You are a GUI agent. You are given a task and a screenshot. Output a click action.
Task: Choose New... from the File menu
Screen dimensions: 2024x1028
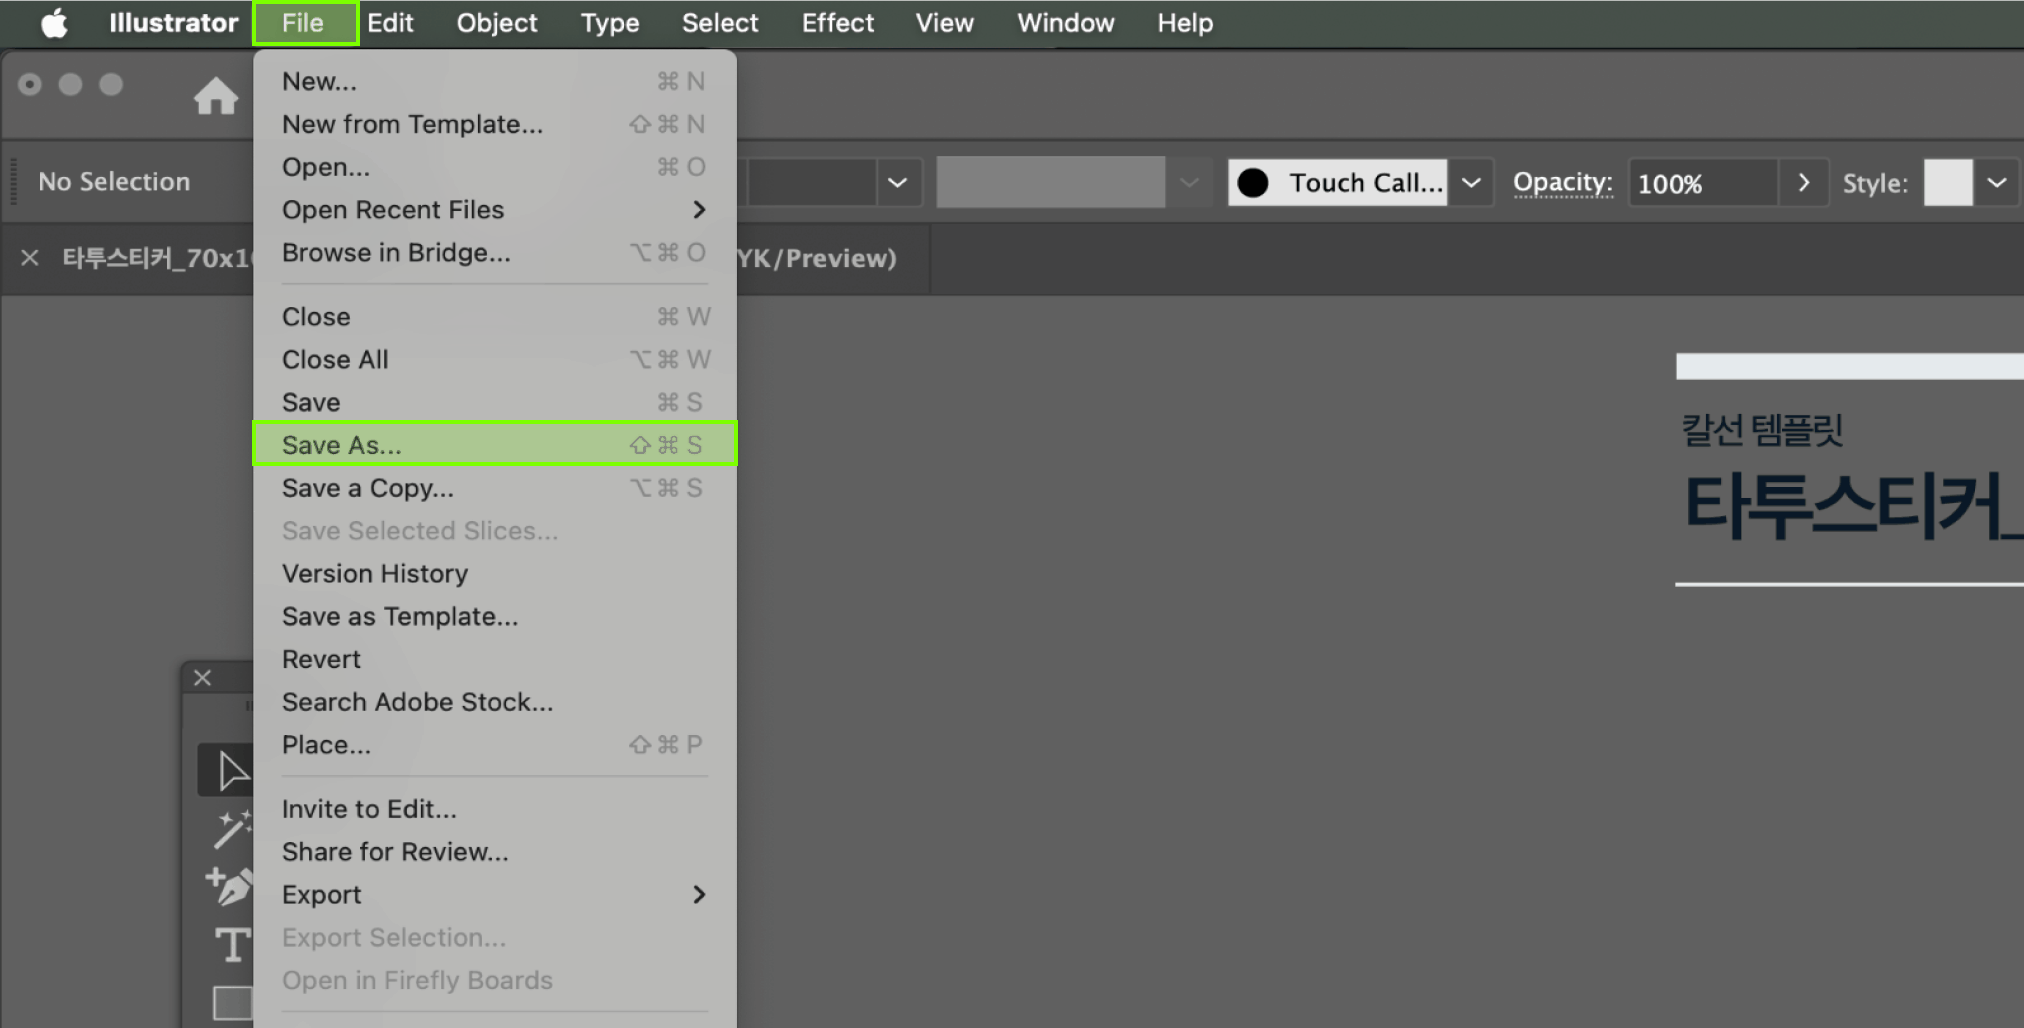(x=495, y=81)
